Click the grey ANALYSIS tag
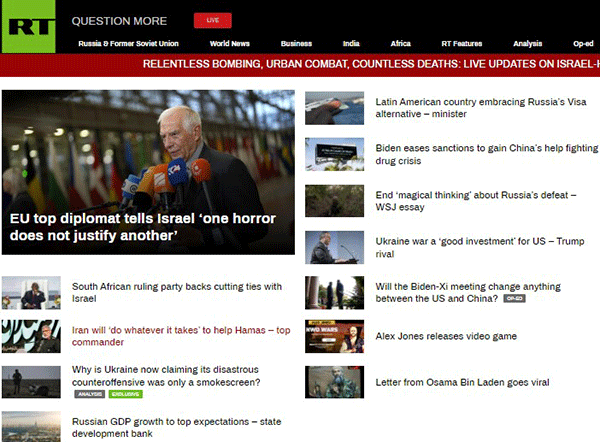 (x=90, y=394)
